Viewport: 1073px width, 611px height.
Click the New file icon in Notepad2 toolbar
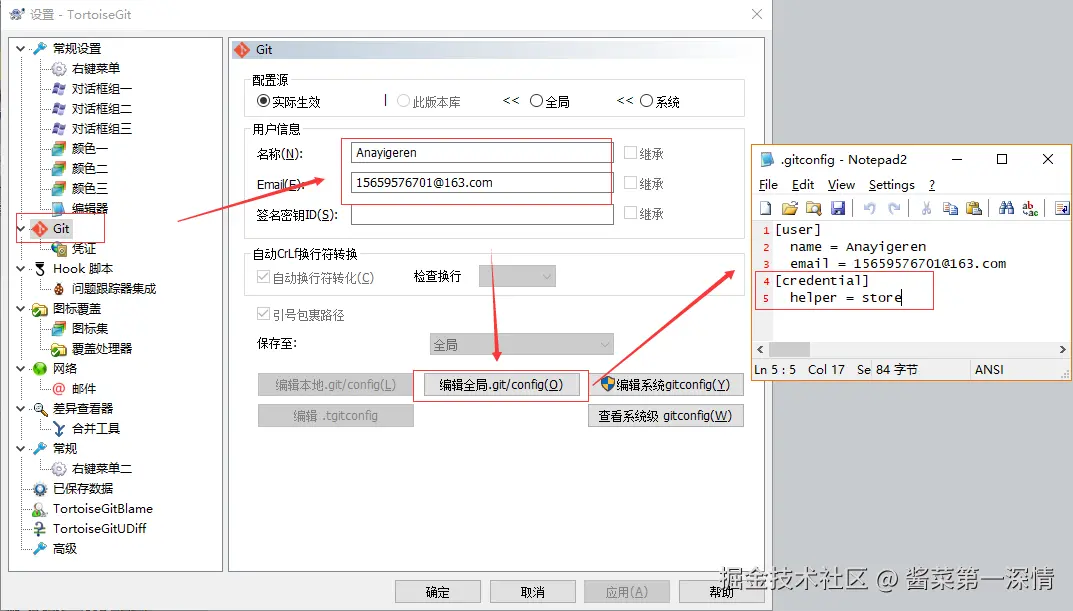click(766, 208)
